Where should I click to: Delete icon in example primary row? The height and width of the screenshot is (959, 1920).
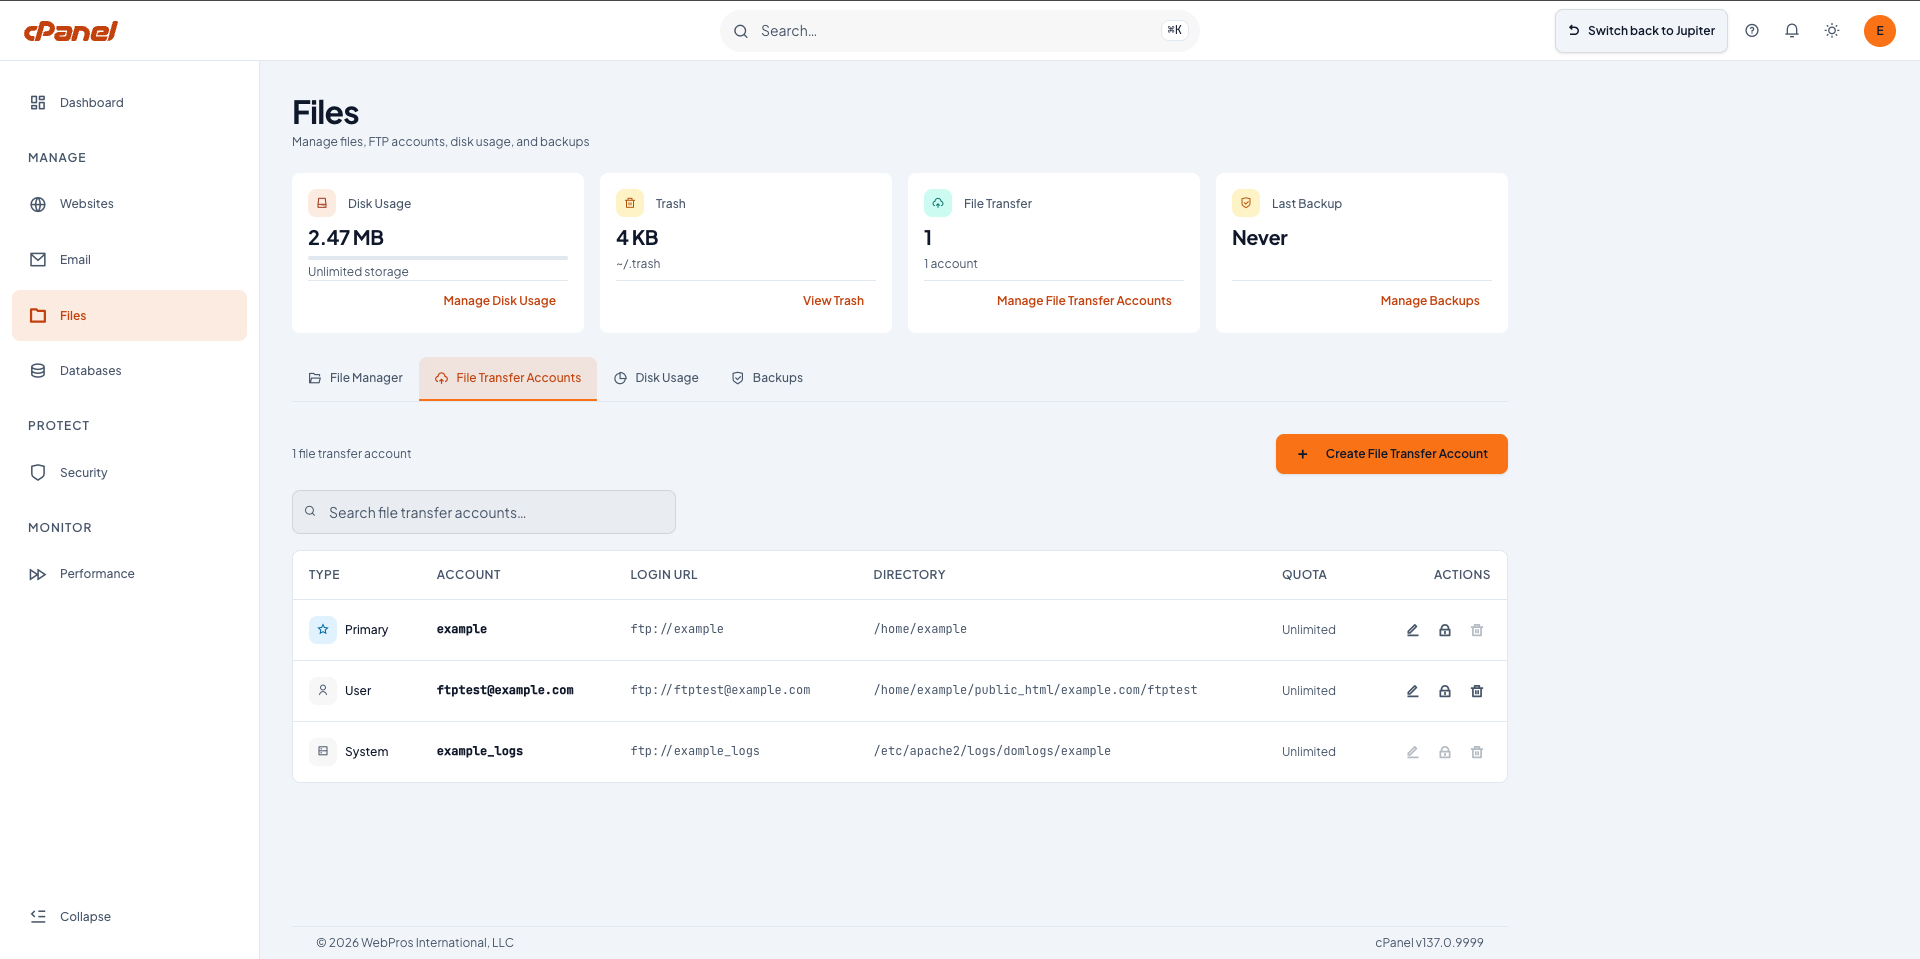tap(1477, 630)
